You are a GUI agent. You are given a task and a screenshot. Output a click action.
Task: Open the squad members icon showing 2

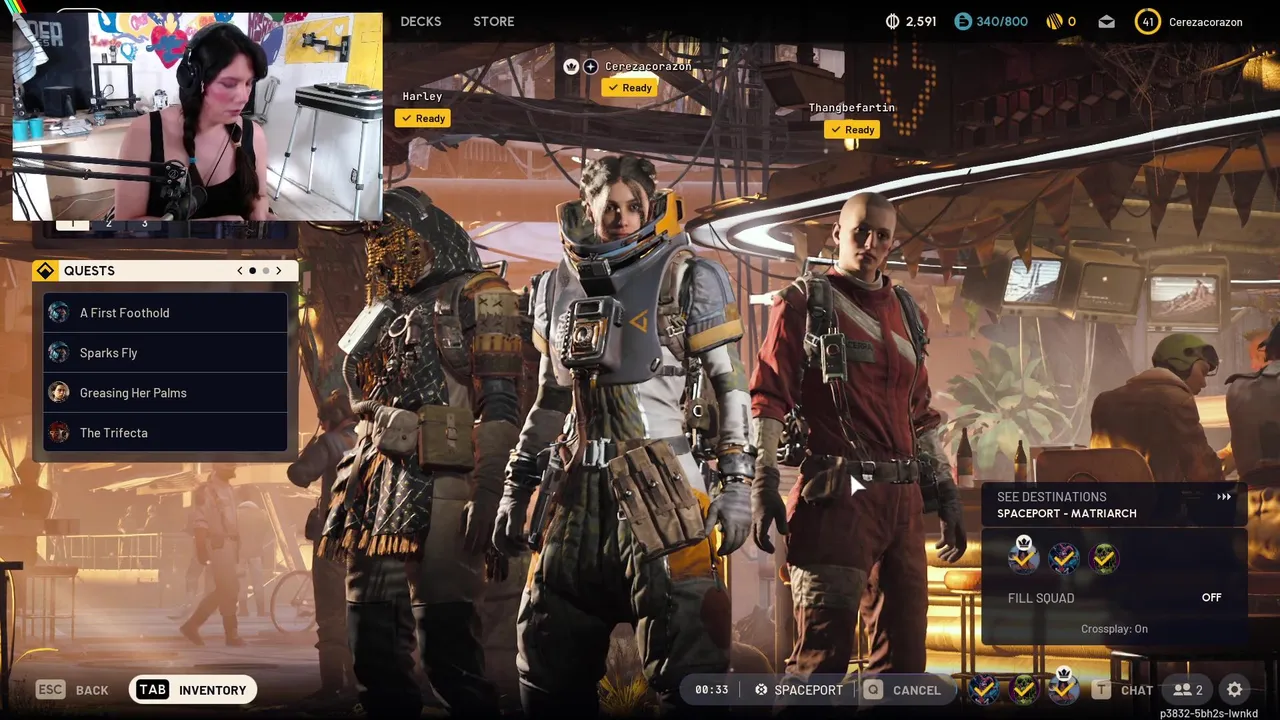1187,689
